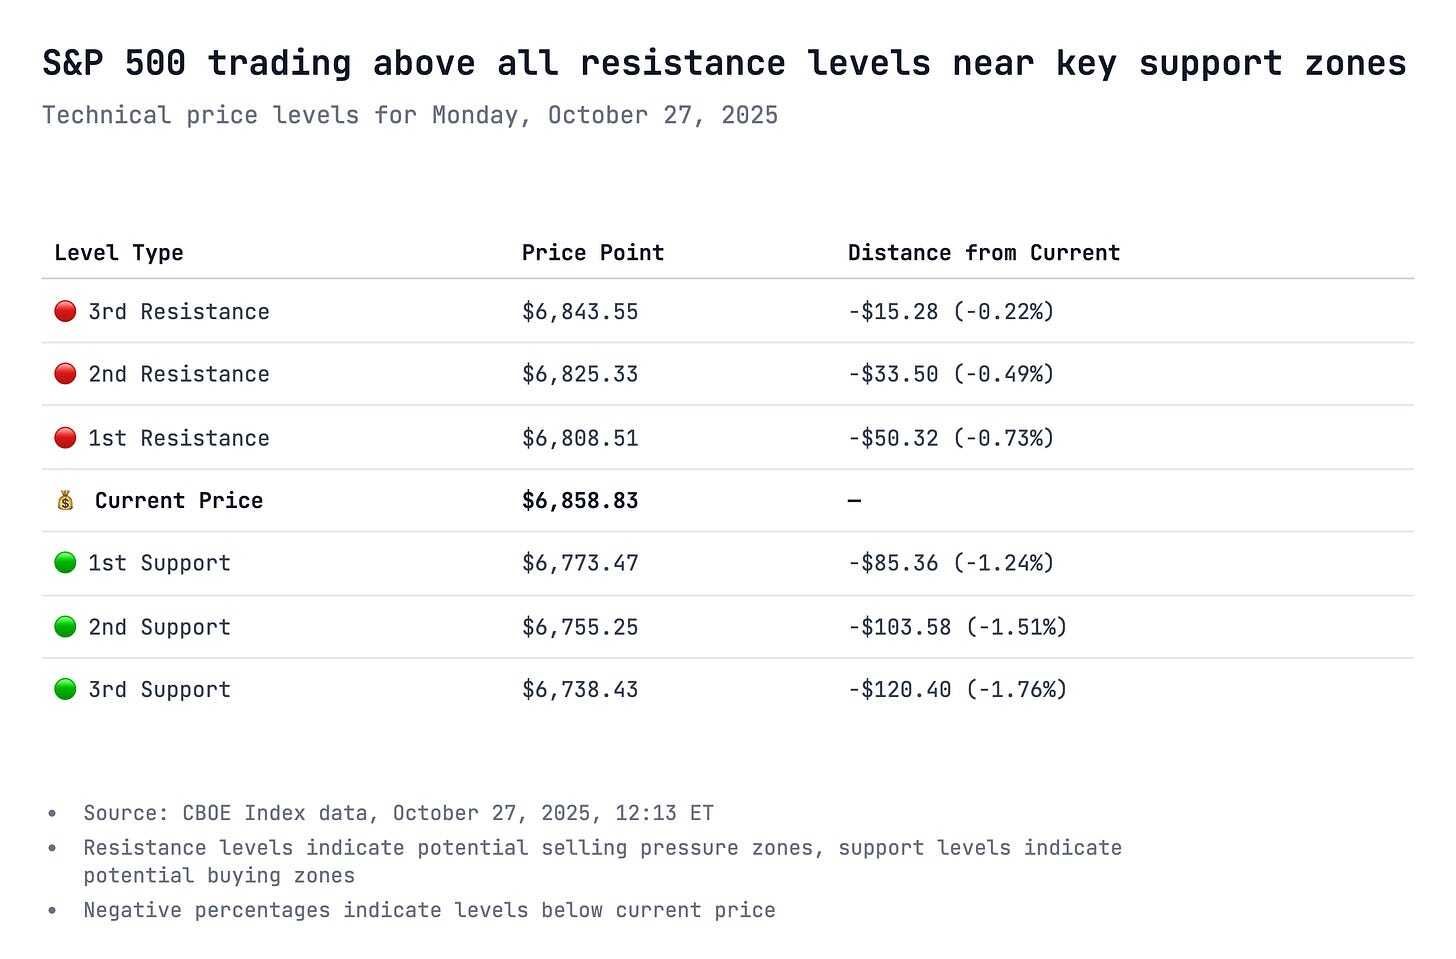Click the Distance from Current column header
1456x959 pixels.
click(x=984, y=253)
